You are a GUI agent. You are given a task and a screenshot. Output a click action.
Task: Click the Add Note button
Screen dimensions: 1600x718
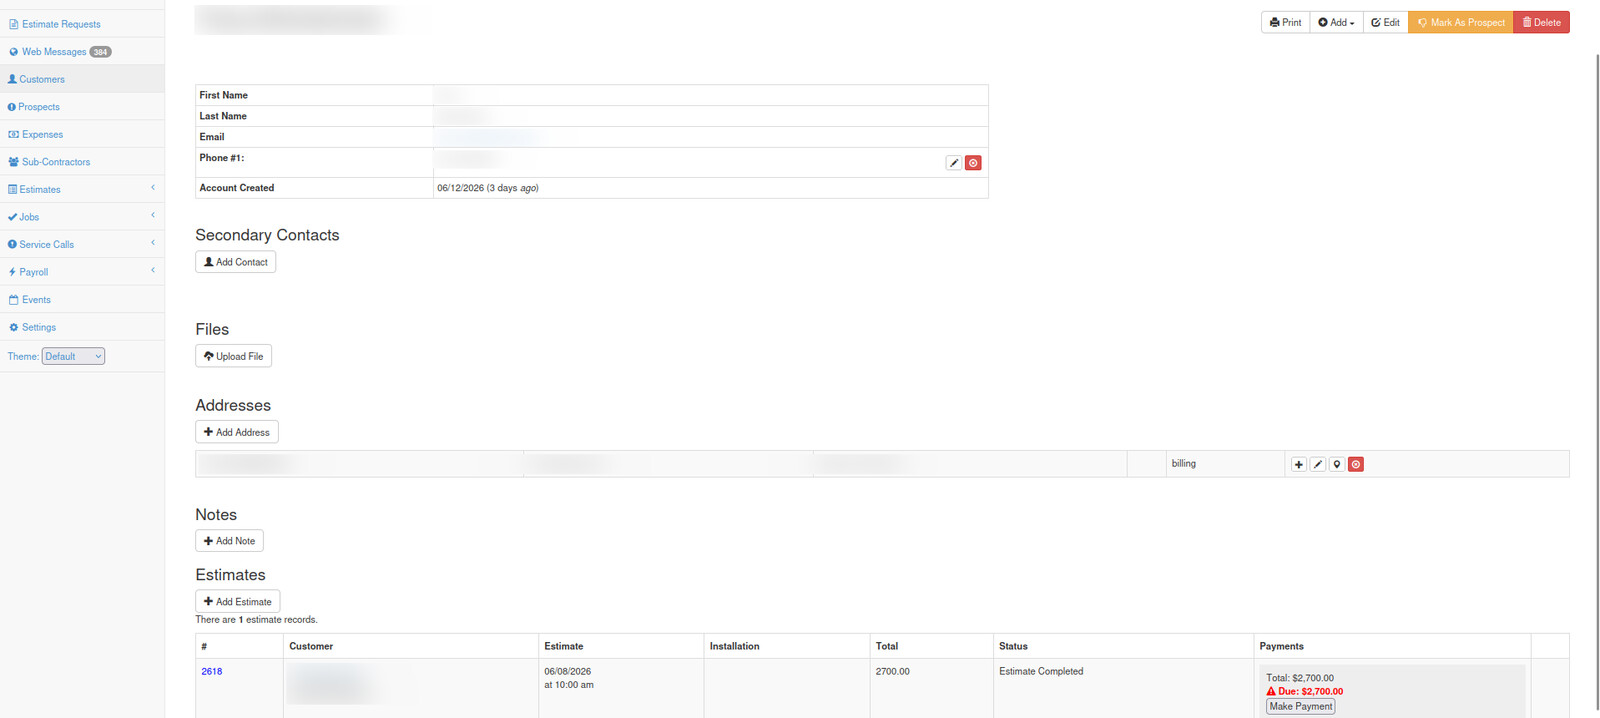click(x=229, y=541)
